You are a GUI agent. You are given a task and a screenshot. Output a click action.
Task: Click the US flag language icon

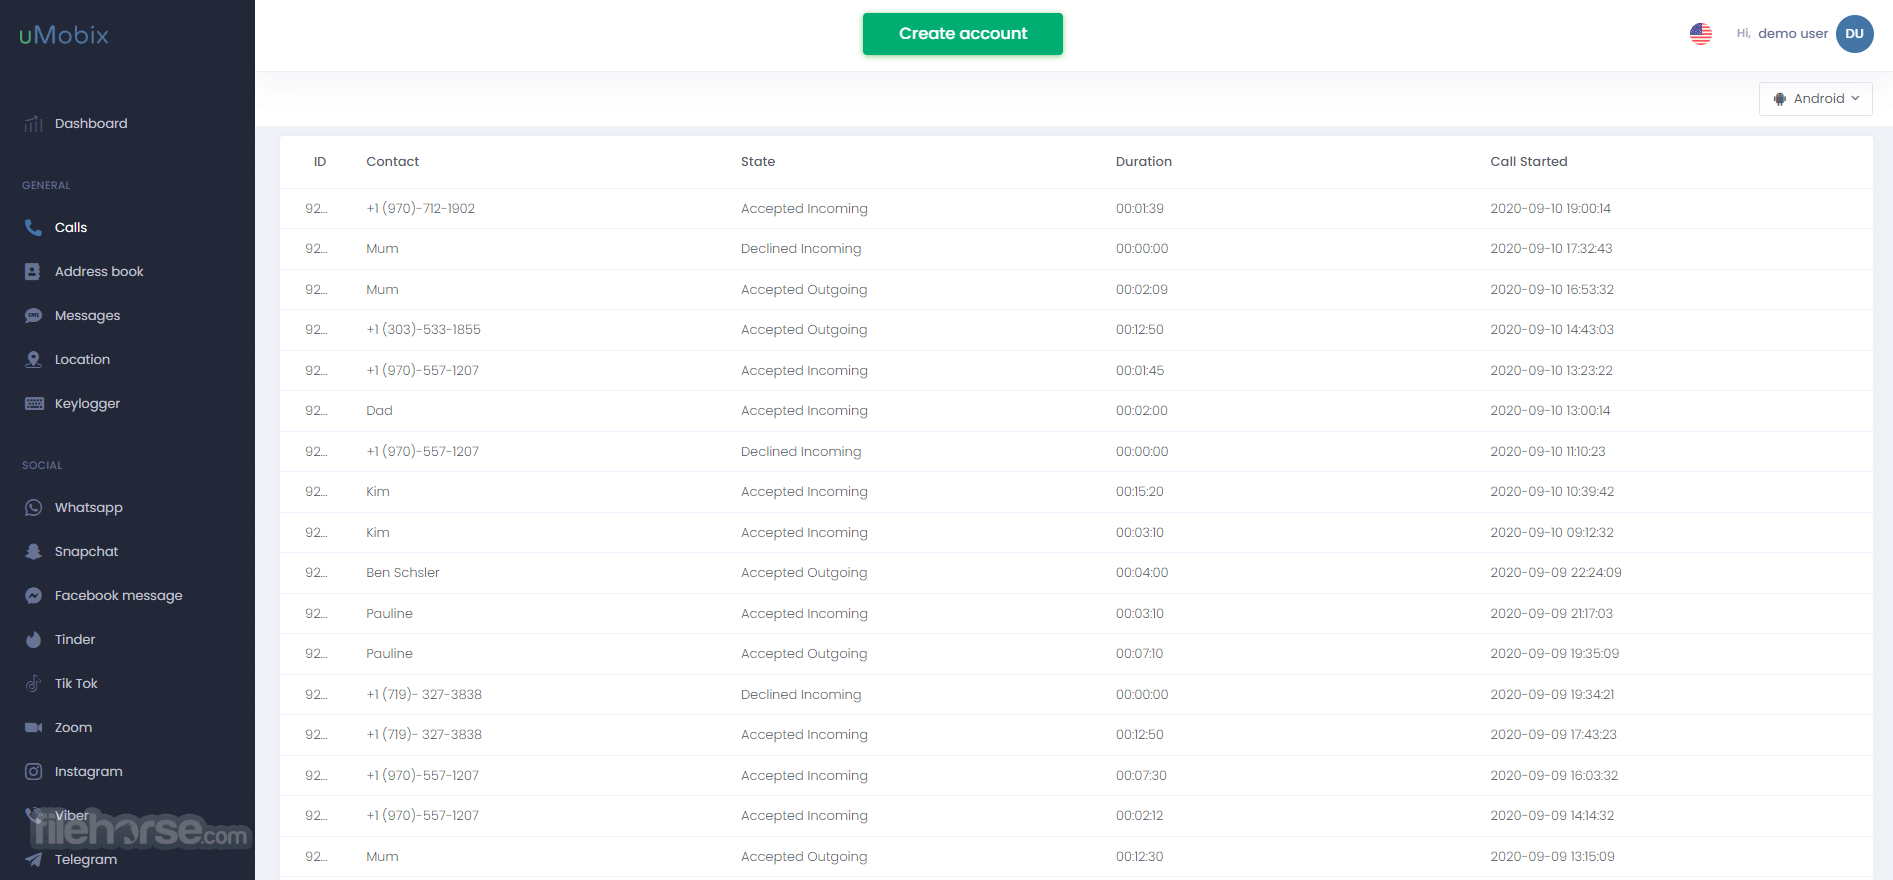click(1700, 33)
